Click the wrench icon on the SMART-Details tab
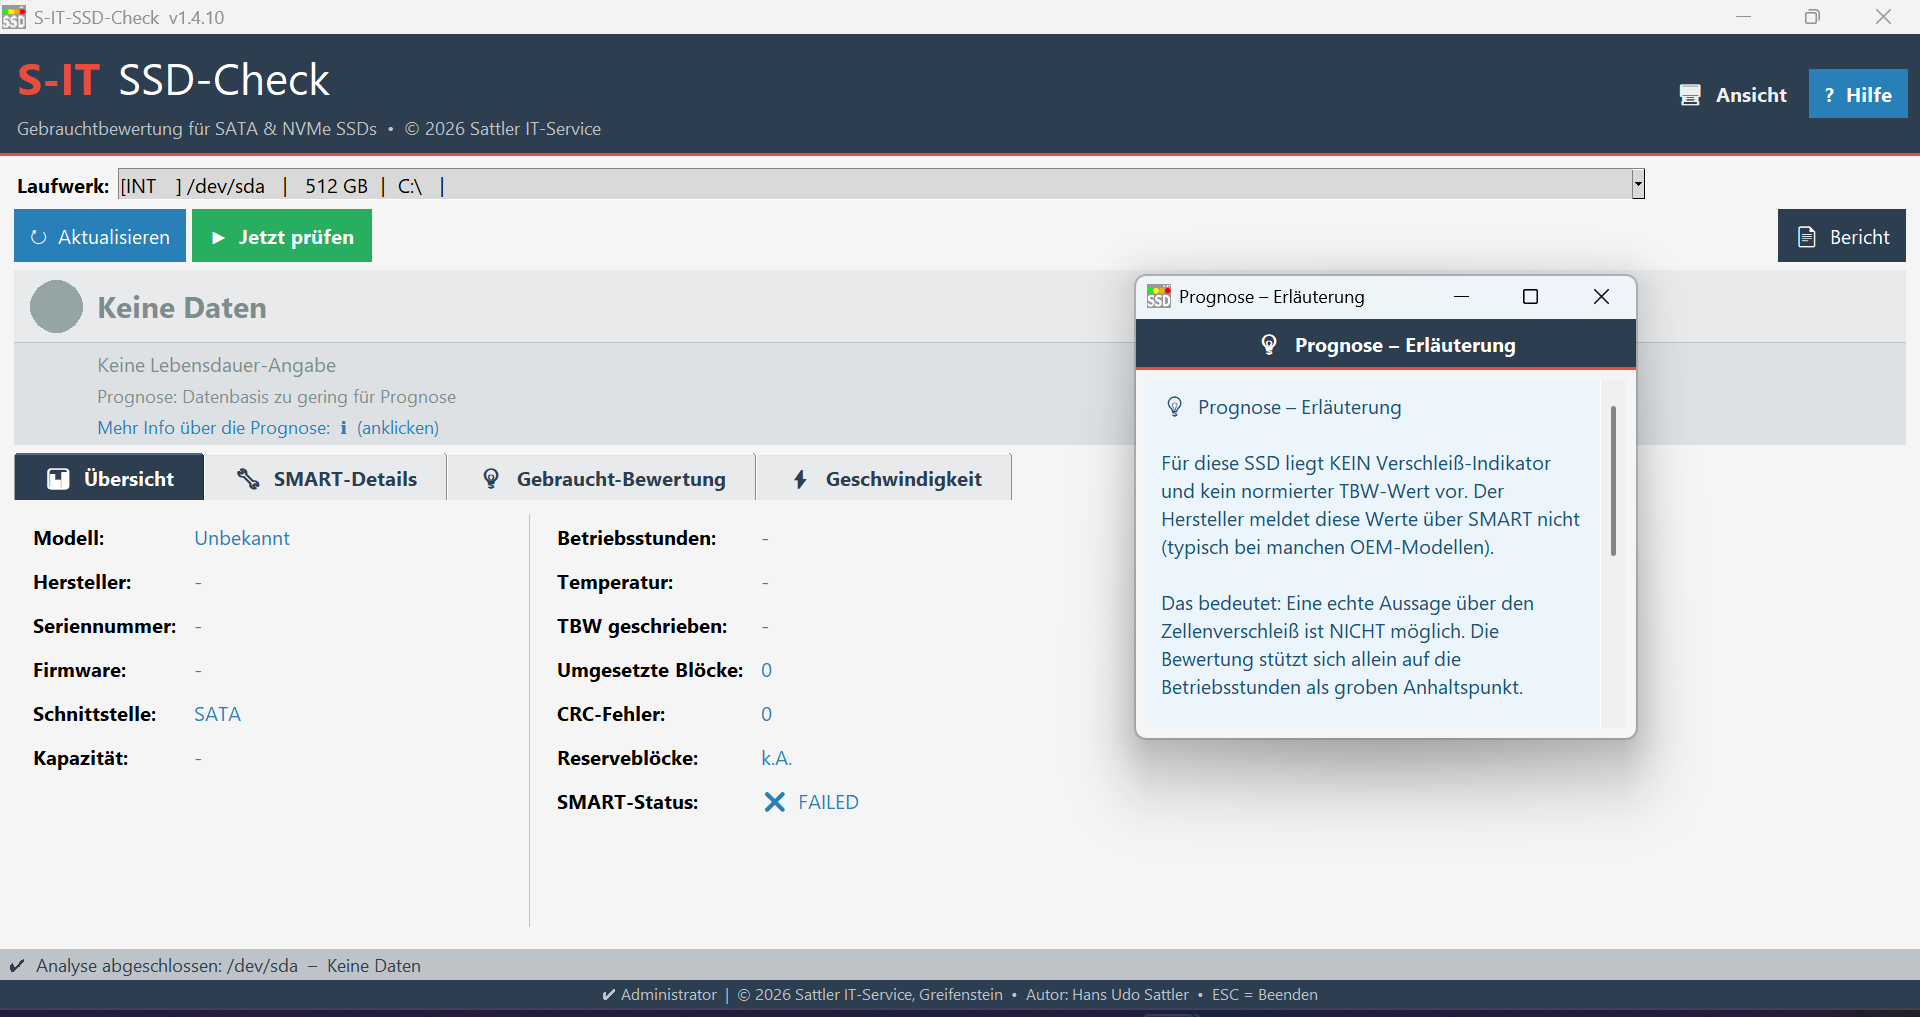Screen dimensions: 1920x1017 coord(248,478)
